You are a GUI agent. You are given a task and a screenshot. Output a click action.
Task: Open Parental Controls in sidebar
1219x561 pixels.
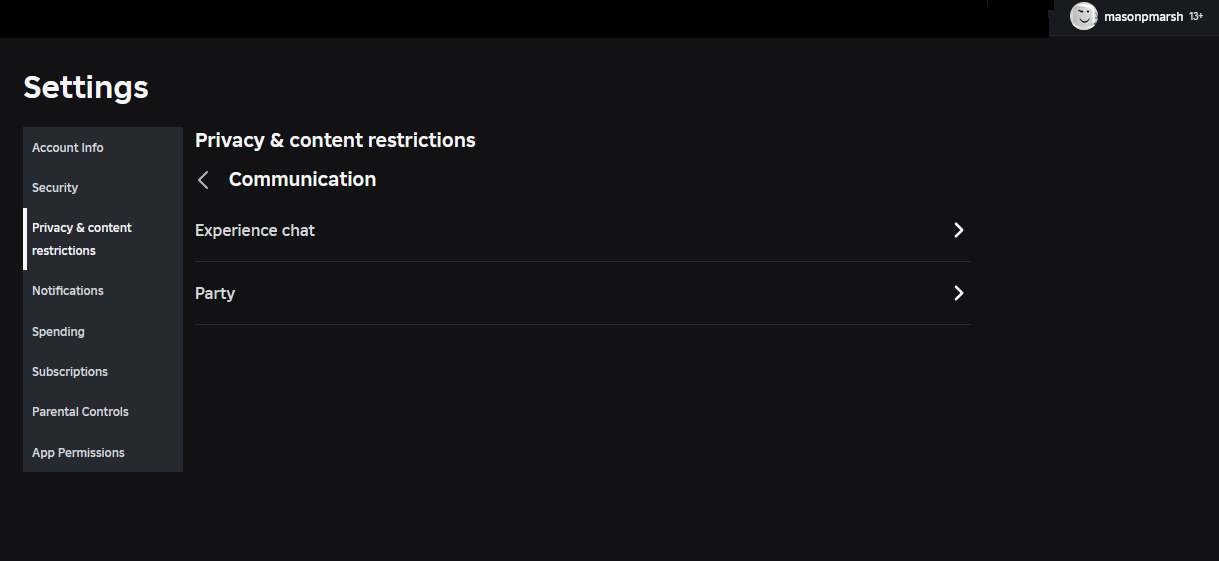pos(103,411)
